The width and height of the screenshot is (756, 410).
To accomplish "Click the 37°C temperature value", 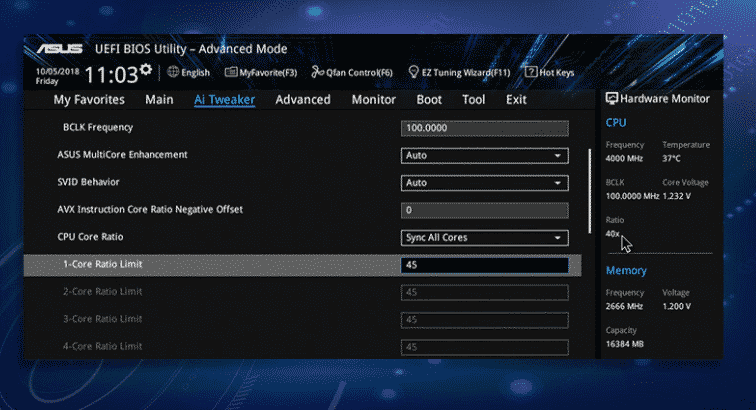I will [x=671, y=158].
